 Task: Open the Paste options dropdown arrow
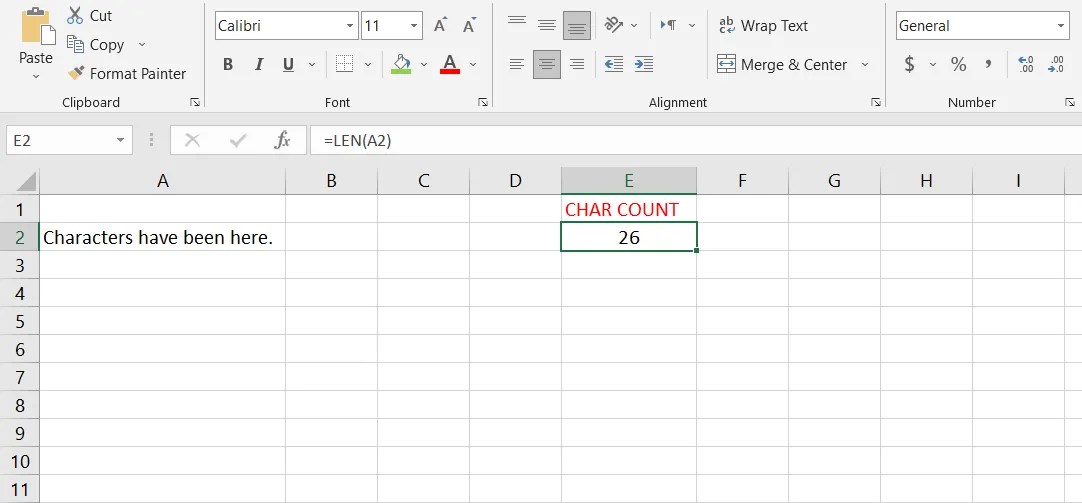click(x=36, y=75)
